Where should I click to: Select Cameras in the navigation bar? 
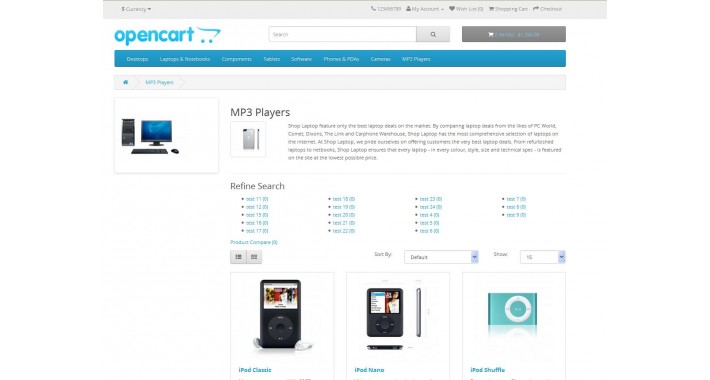point(380,59)
